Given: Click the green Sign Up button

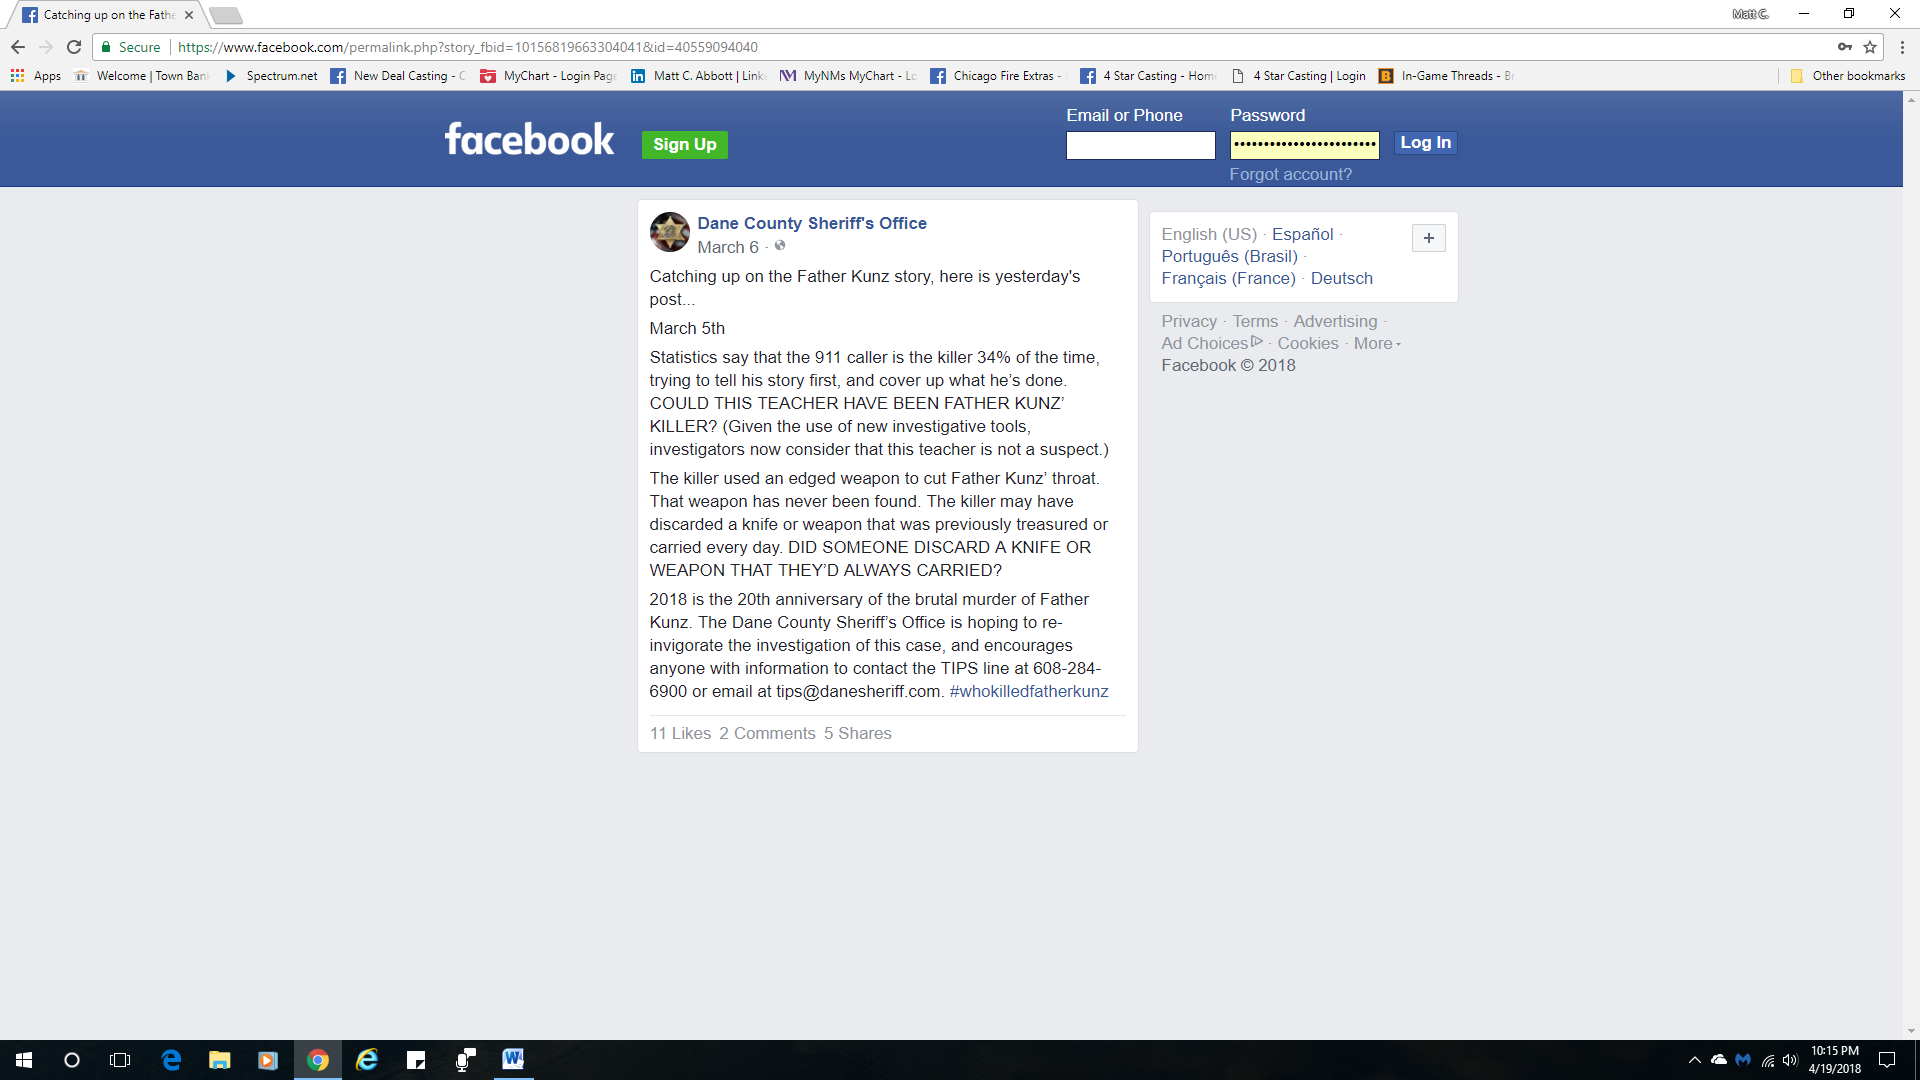Looking at the screenshot, I should 685,144.
